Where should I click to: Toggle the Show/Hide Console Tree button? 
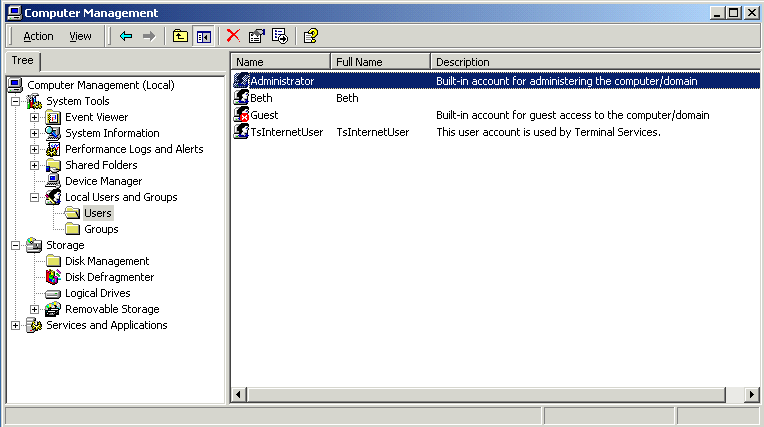click(204, 36)
